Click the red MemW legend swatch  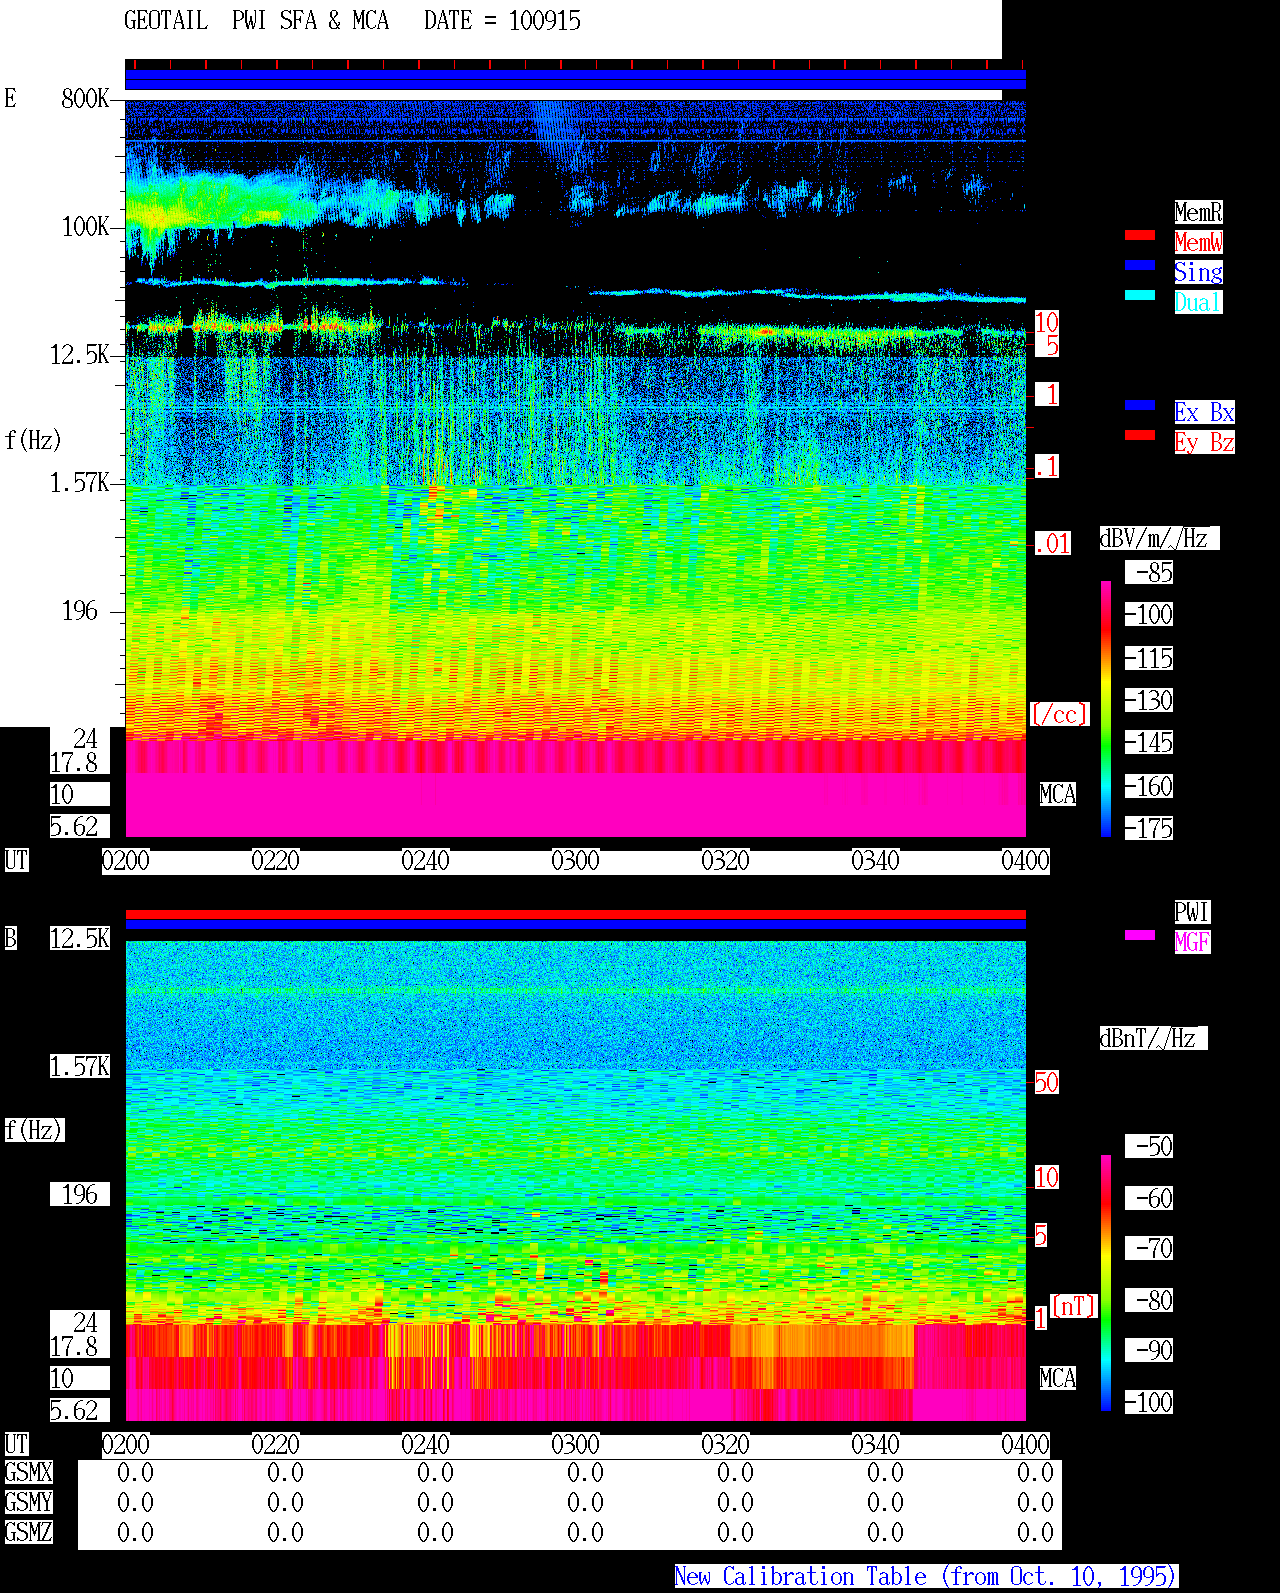click(x=1140, y=235)
